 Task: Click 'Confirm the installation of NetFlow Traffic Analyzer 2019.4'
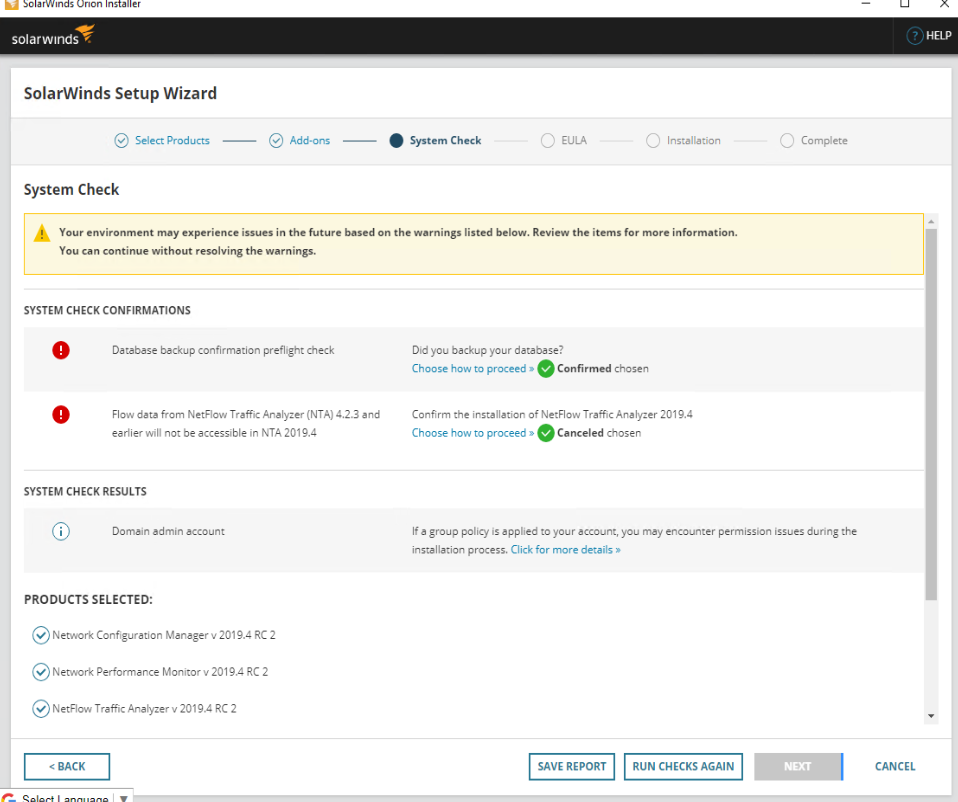pos(552,415)
